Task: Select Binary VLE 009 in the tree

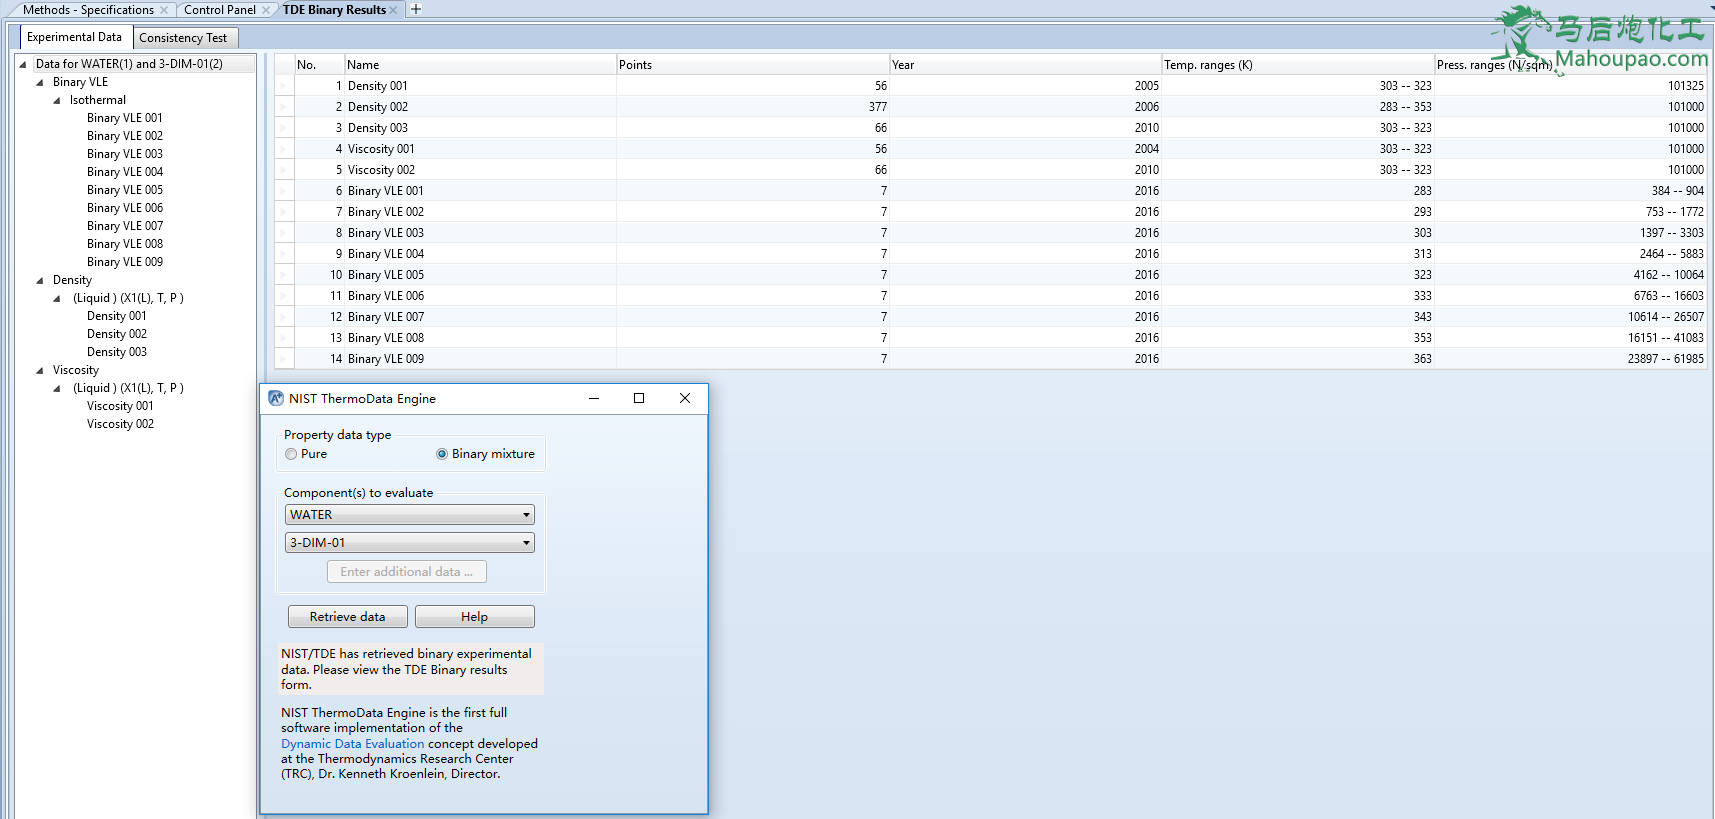Action: [125, 262]
